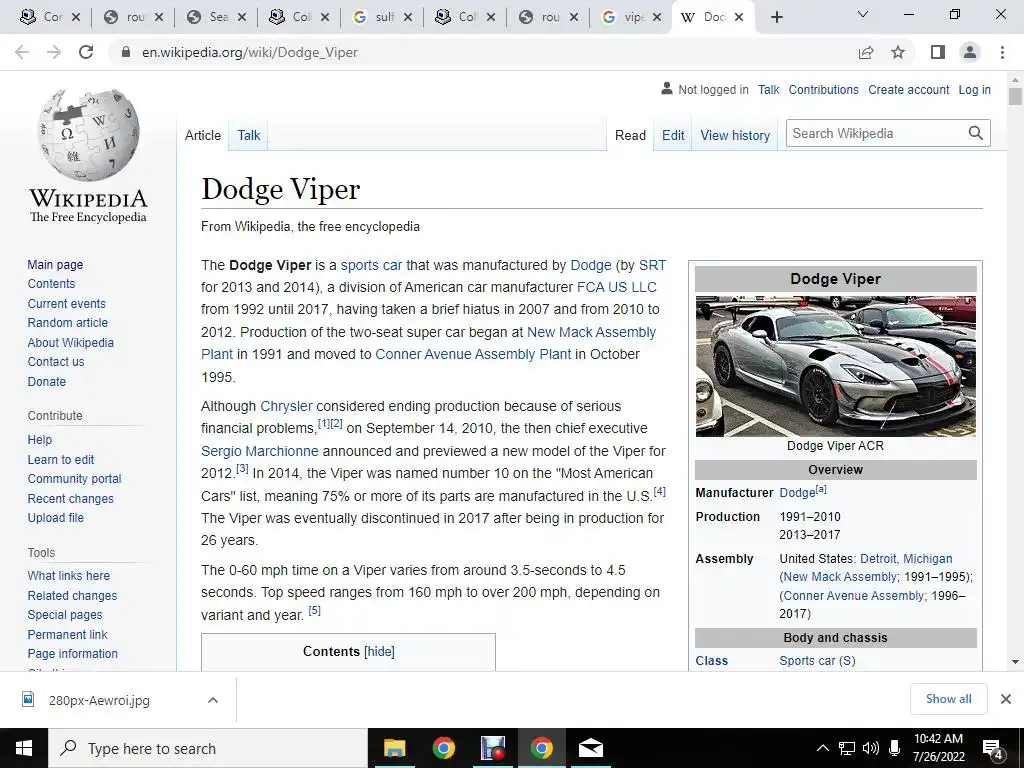This screenshot has width=1024, height=768.
Task: Reload the page with the refresh icon
Action: [86, 52]
